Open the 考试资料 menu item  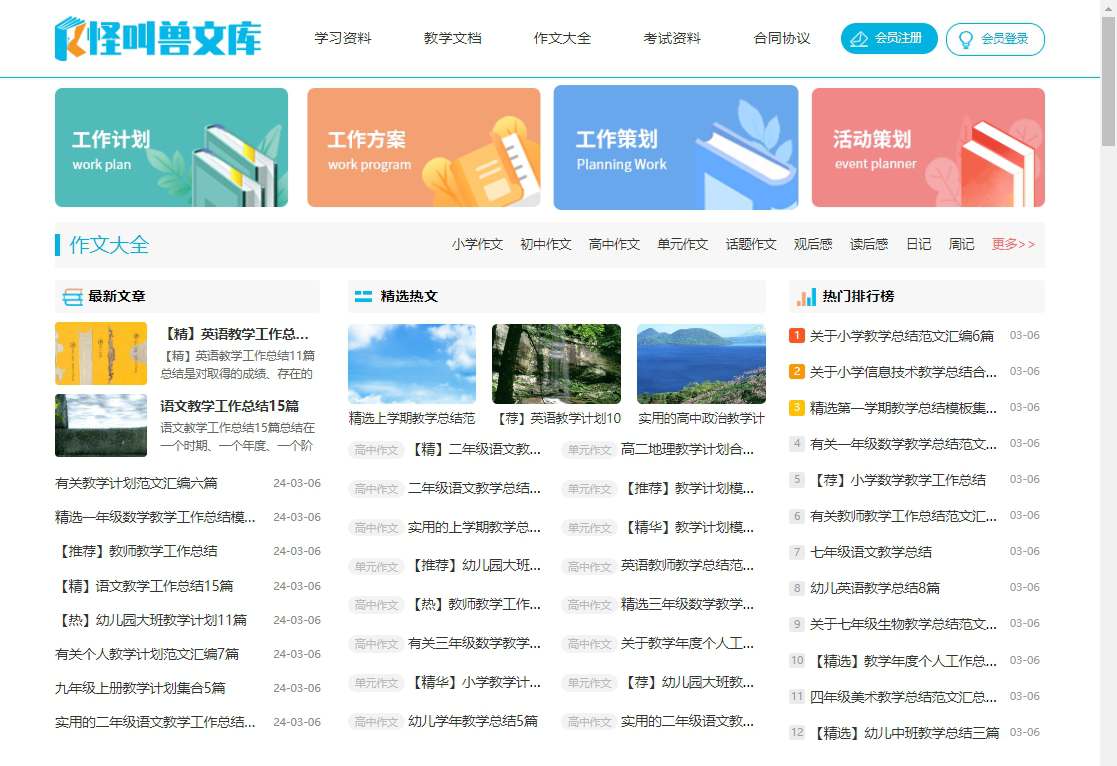[x=672, y=39]
